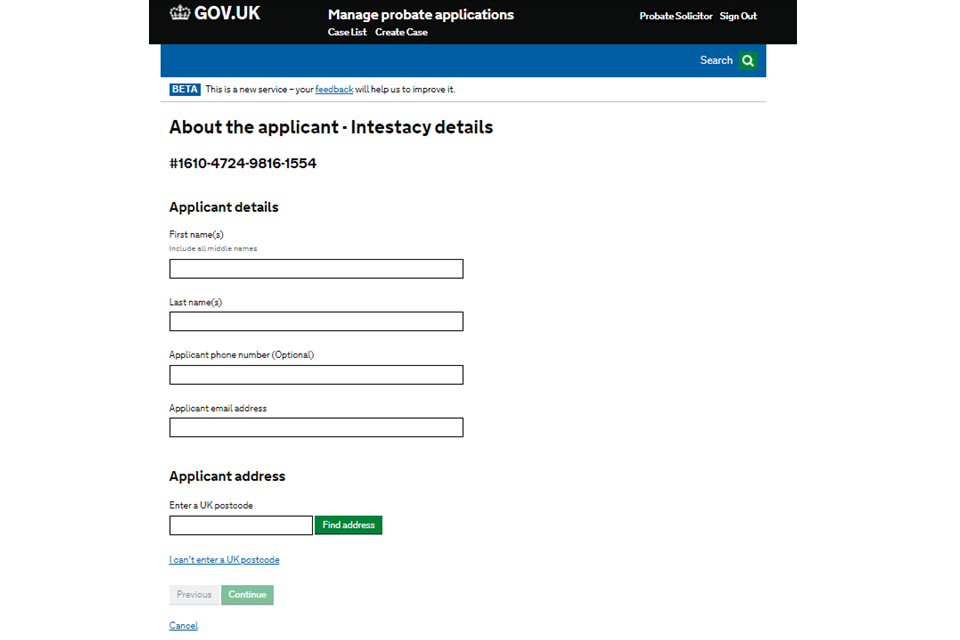Open the feedback link in beta banner
This screenshot has width=960, height=640.
[x=334, y=90]
